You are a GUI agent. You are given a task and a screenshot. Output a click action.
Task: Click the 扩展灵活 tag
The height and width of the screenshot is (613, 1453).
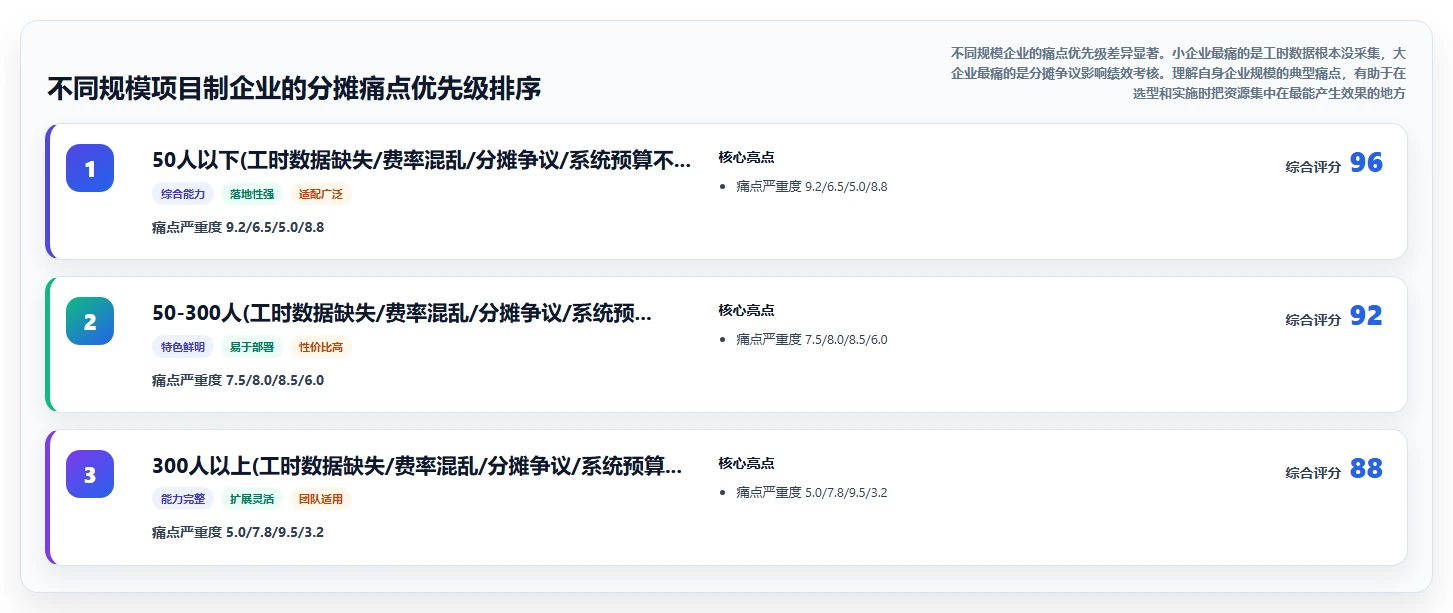click(252, 499)
